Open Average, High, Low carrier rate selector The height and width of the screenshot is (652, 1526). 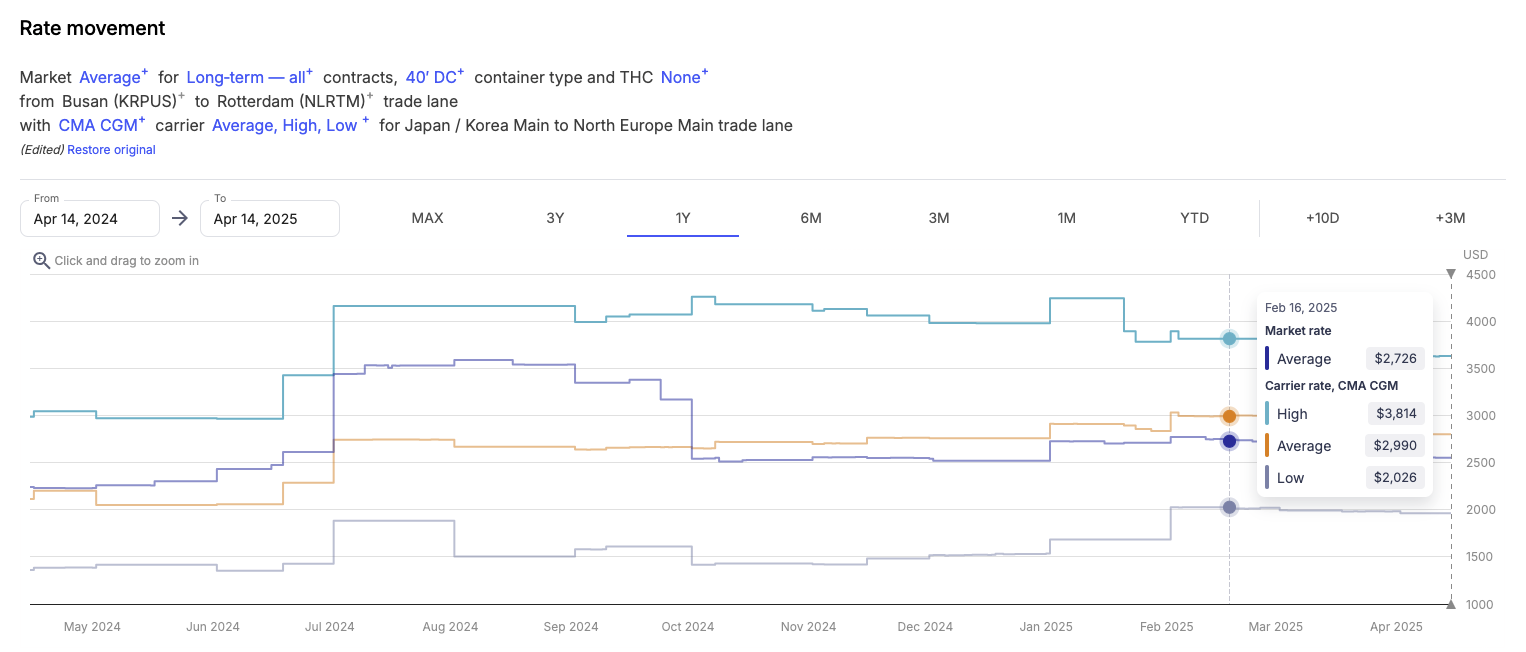point(290,125)
